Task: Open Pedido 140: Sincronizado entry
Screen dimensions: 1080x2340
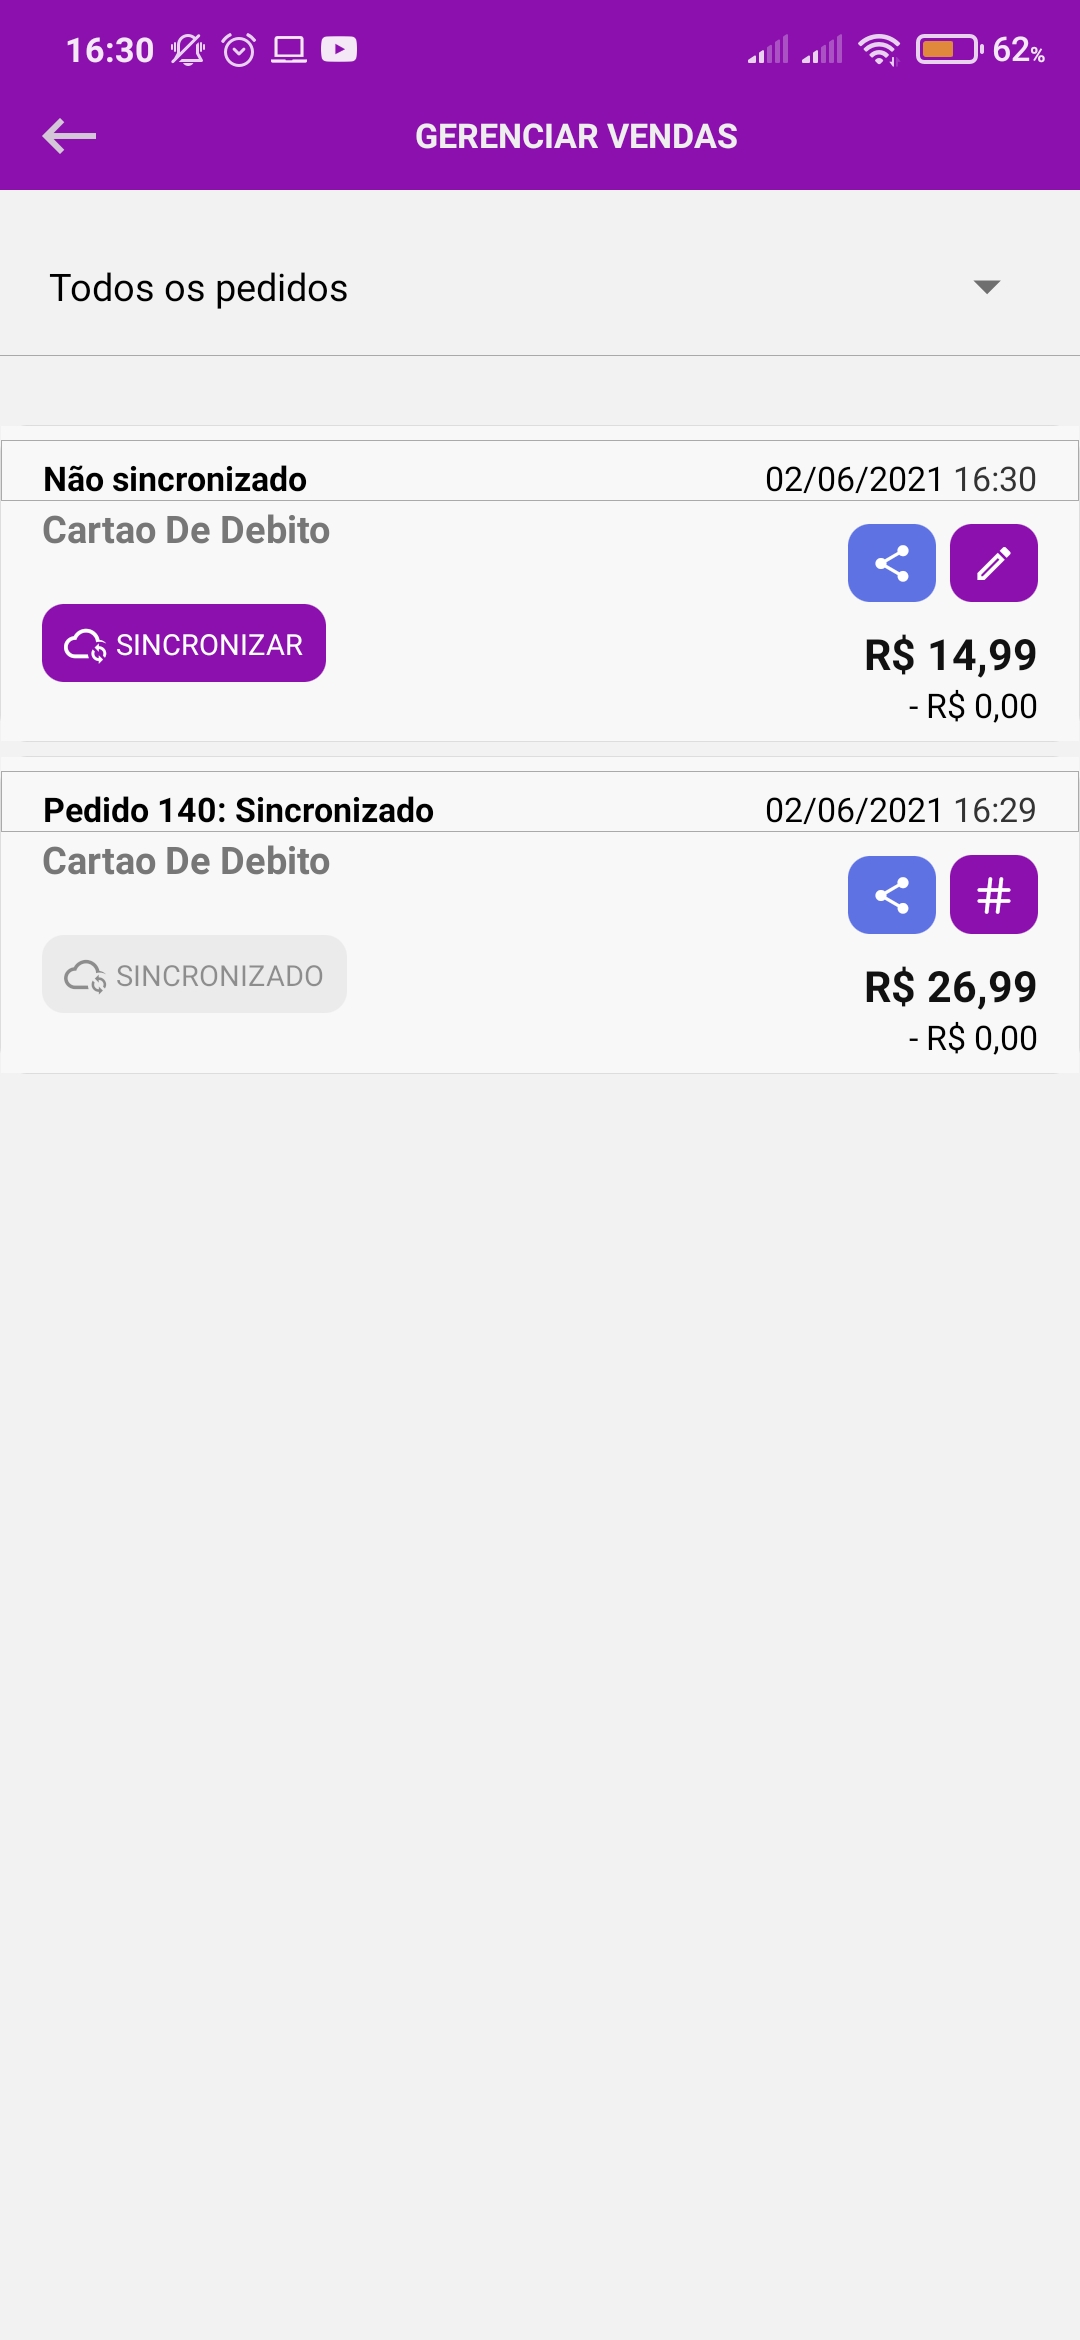Action: click(238, 810)
